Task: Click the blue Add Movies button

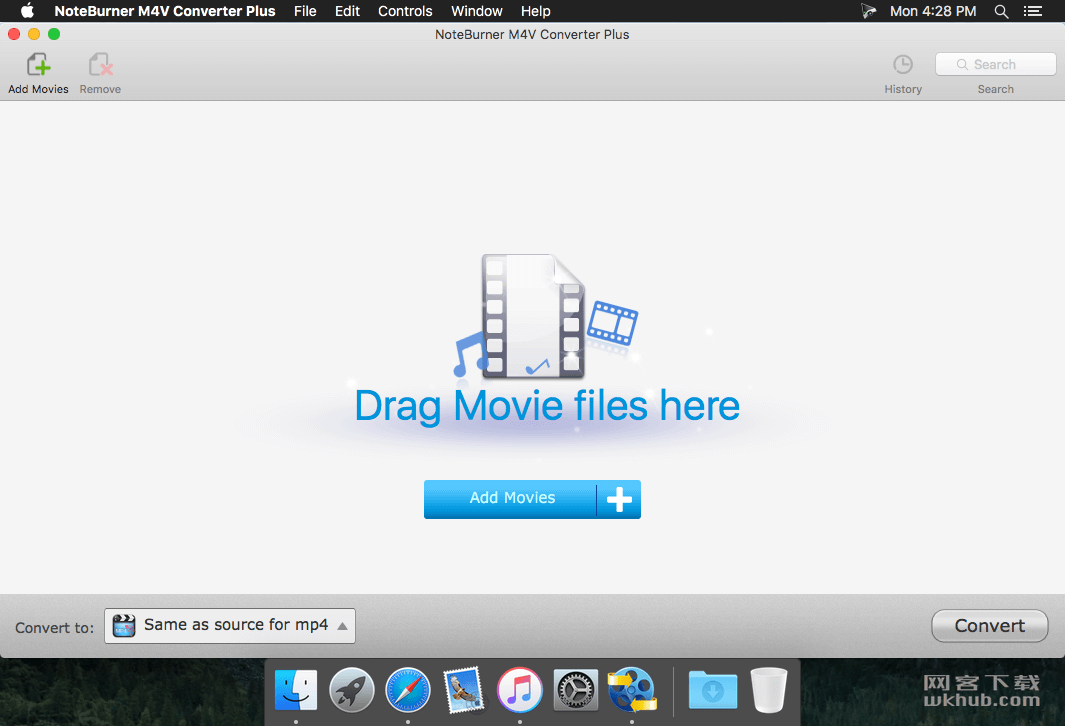Action: point(532,499)
